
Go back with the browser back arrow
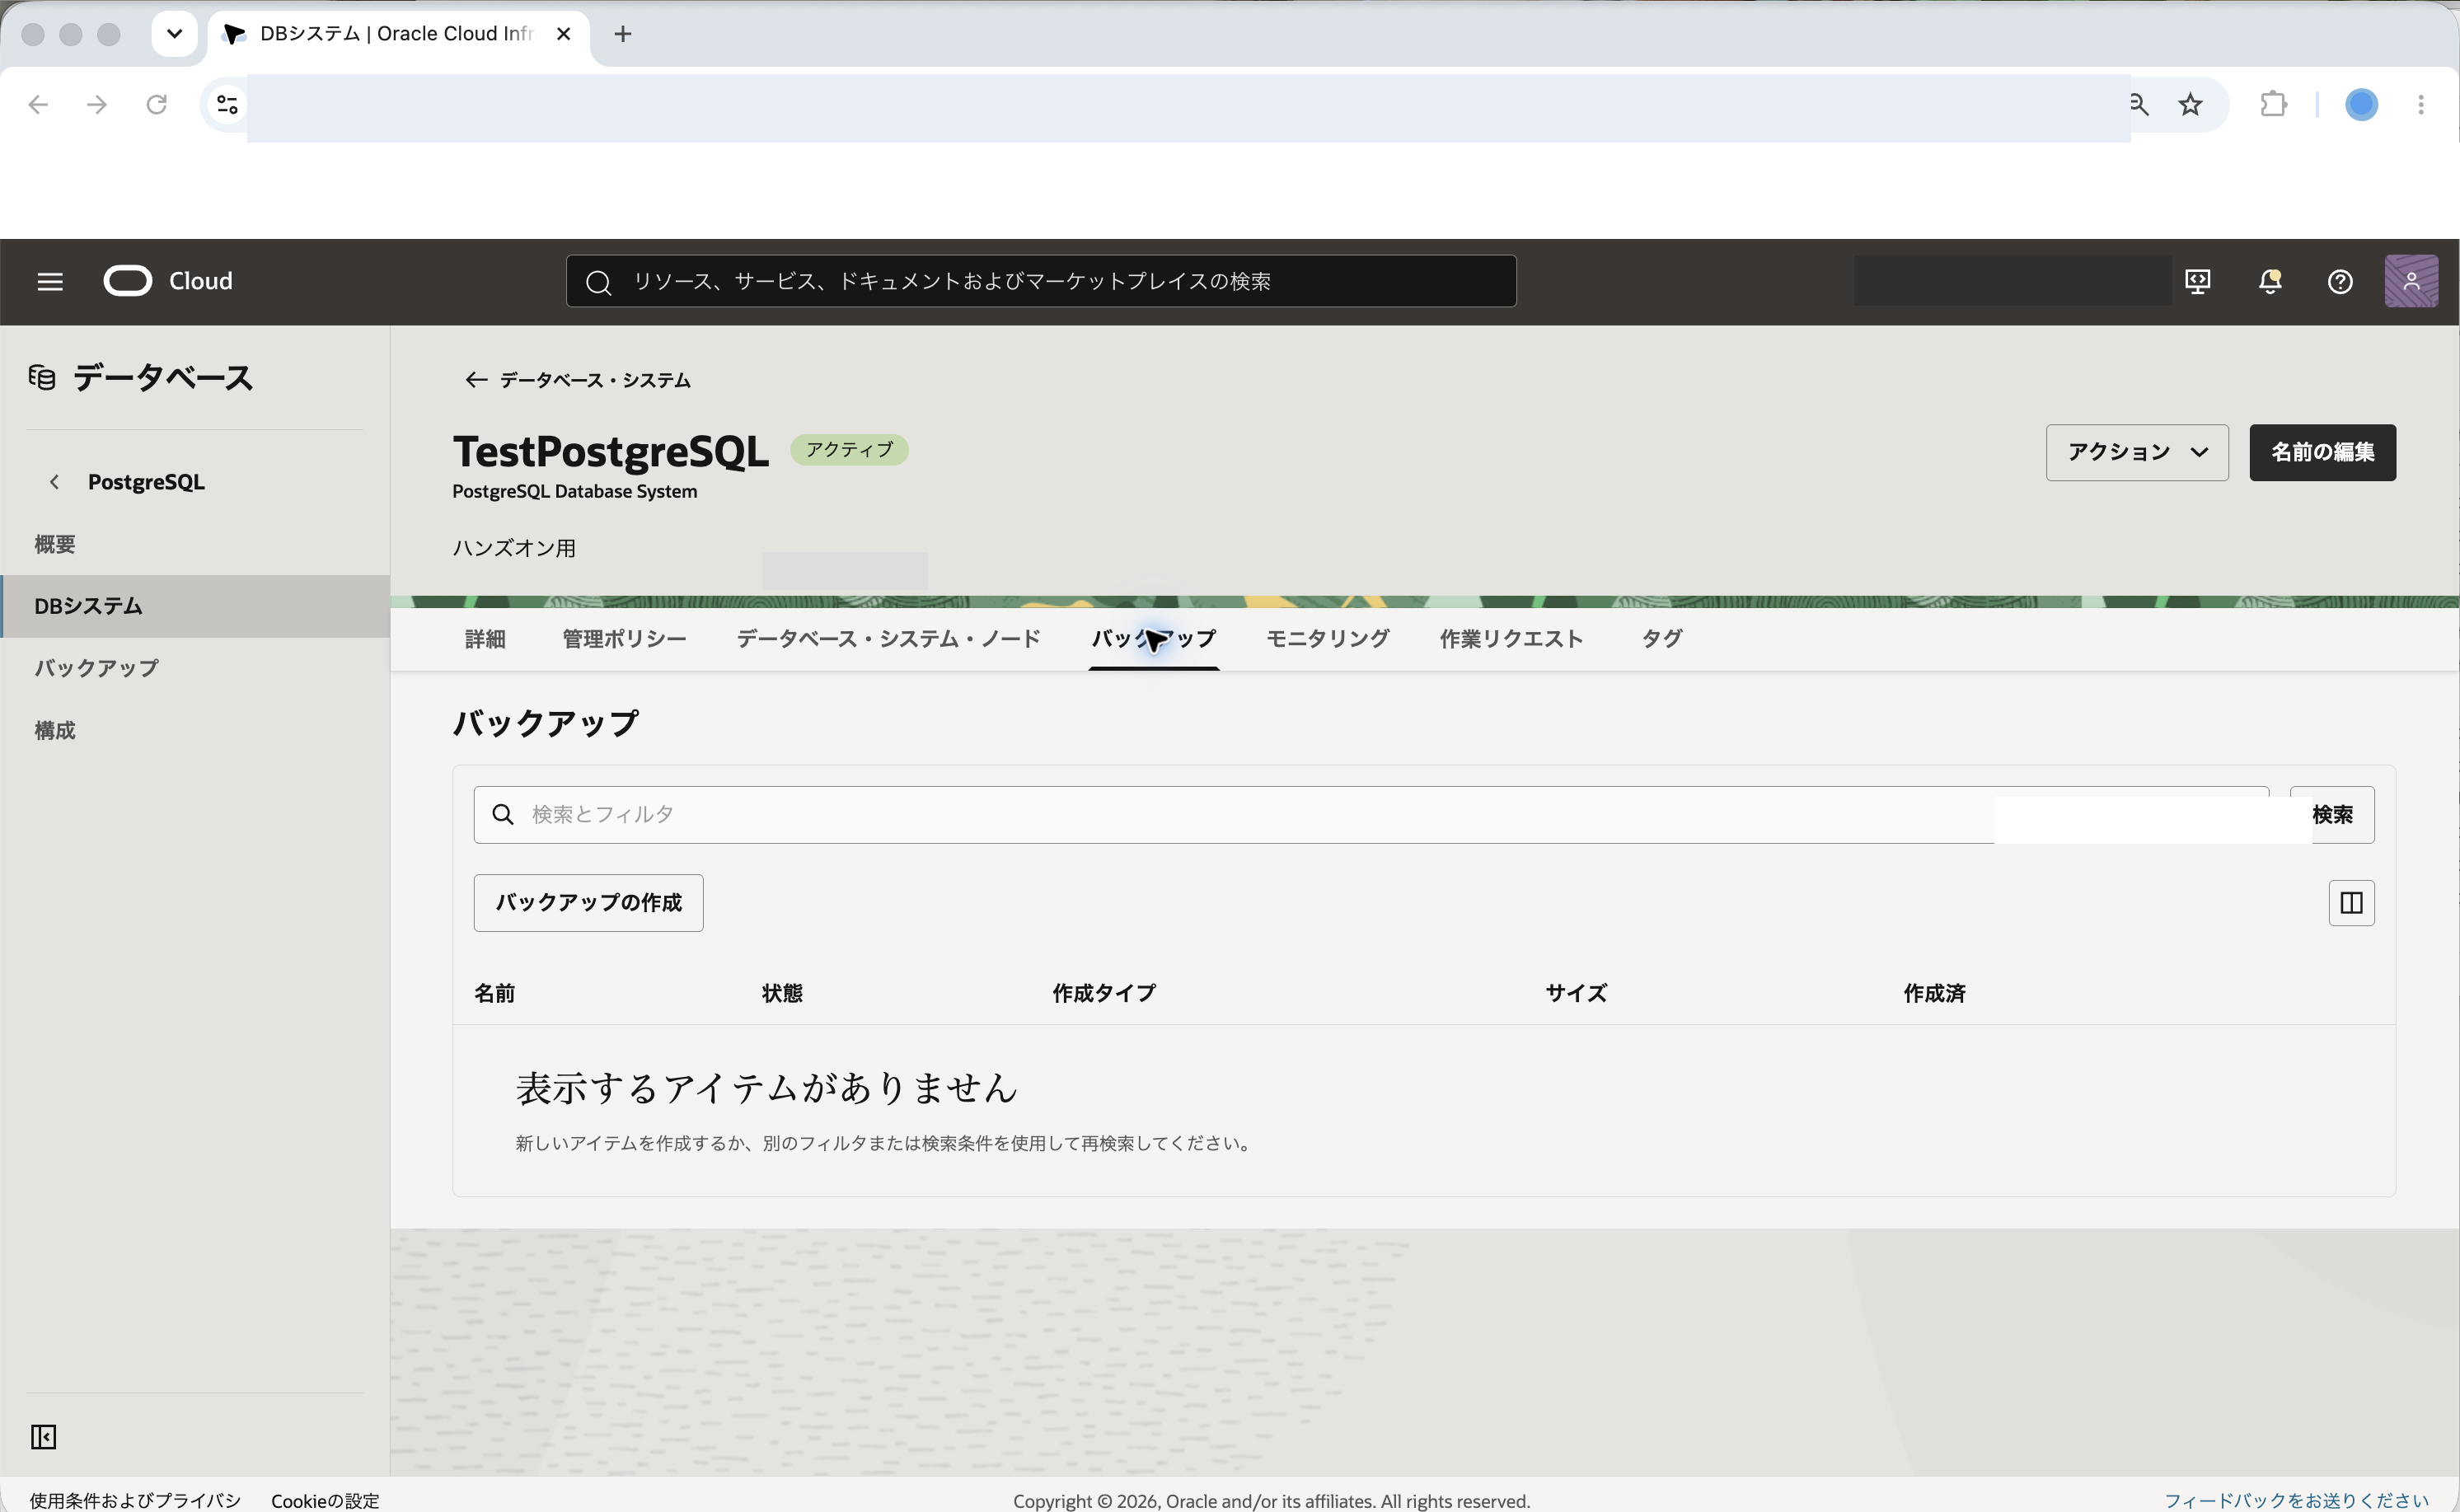[38, 104]
